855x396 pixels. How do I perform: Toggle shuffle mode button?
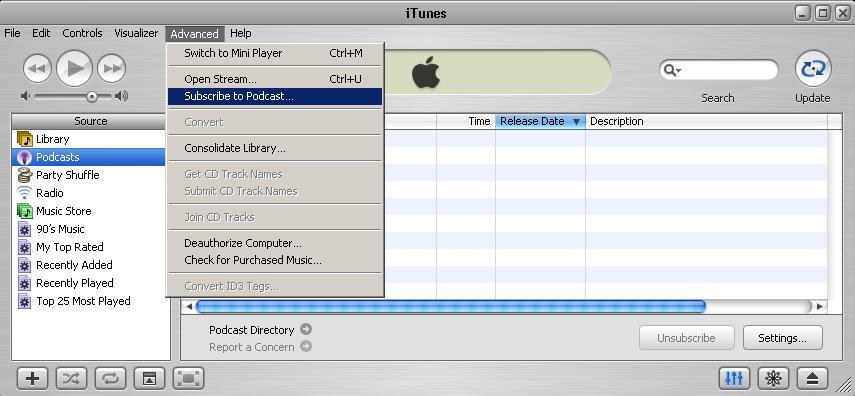pyautogui.click(x=71, y=378)
